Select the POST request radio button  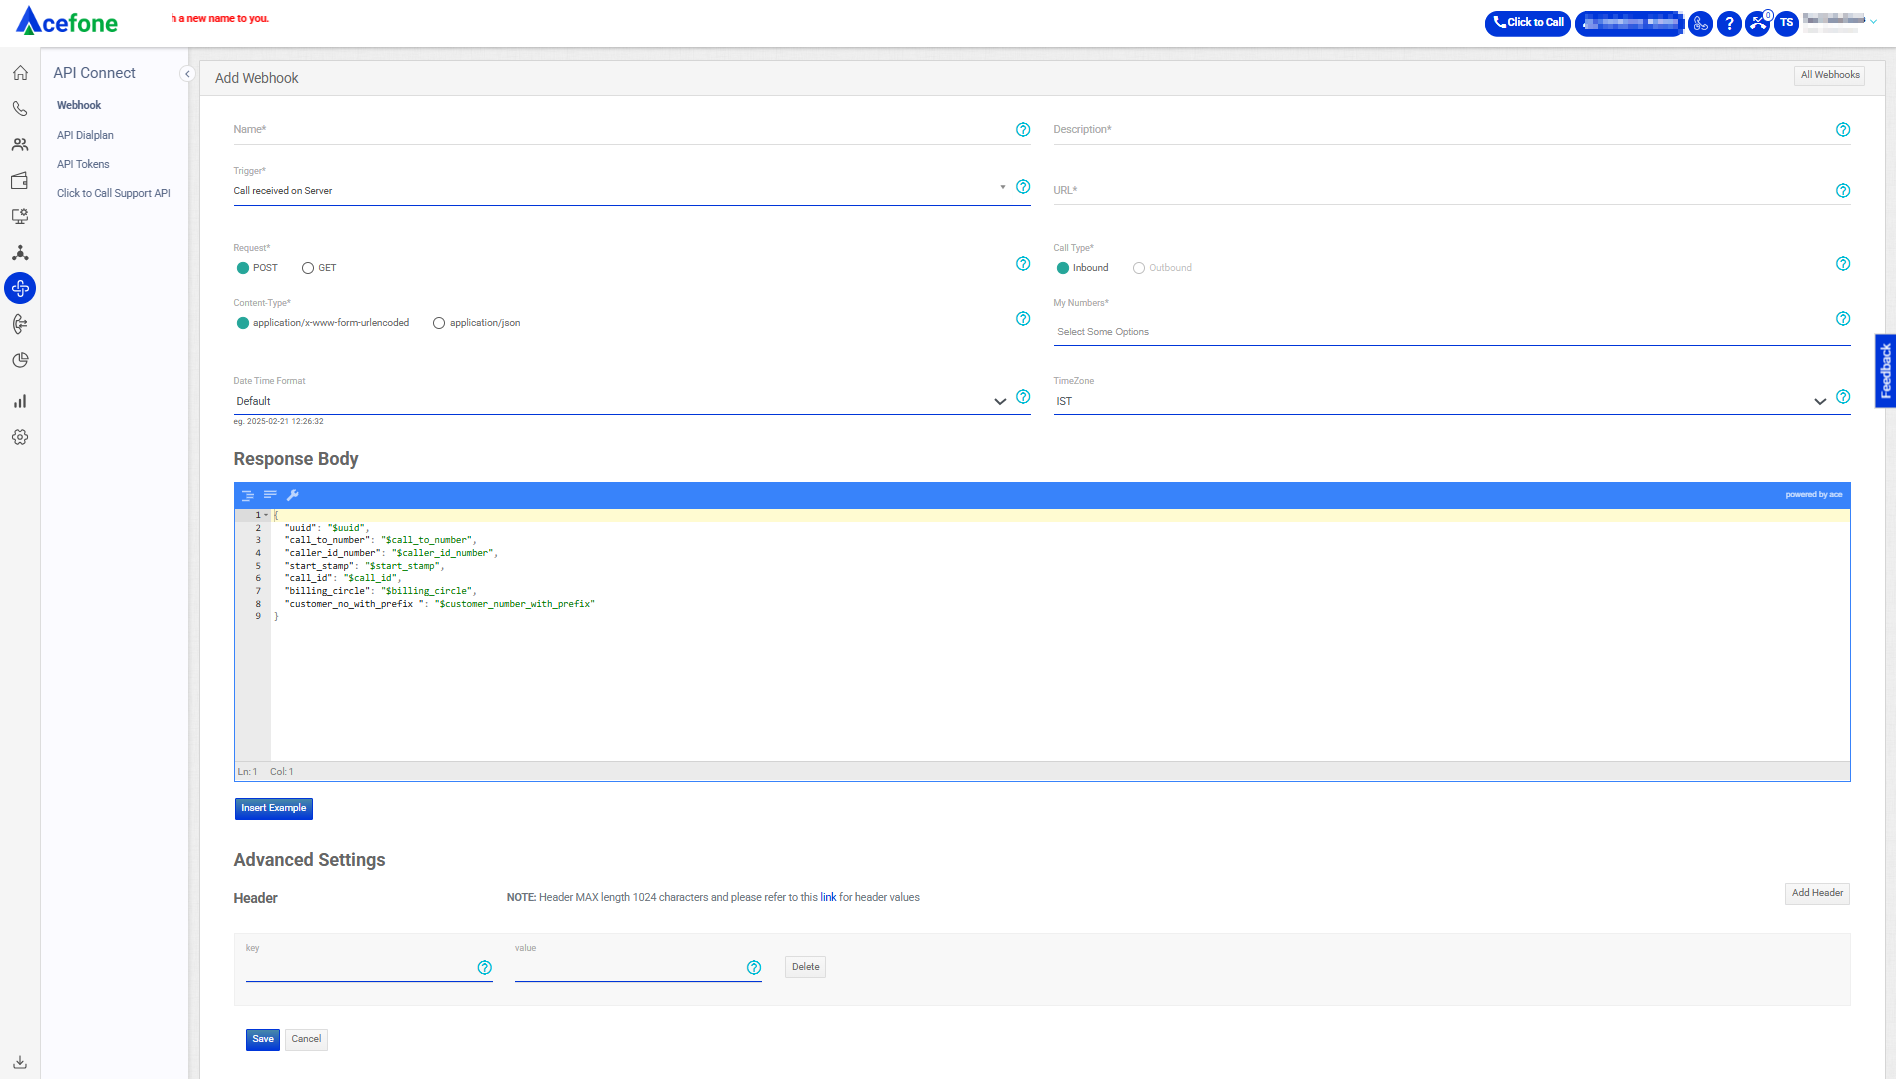[x=243, y=268]
